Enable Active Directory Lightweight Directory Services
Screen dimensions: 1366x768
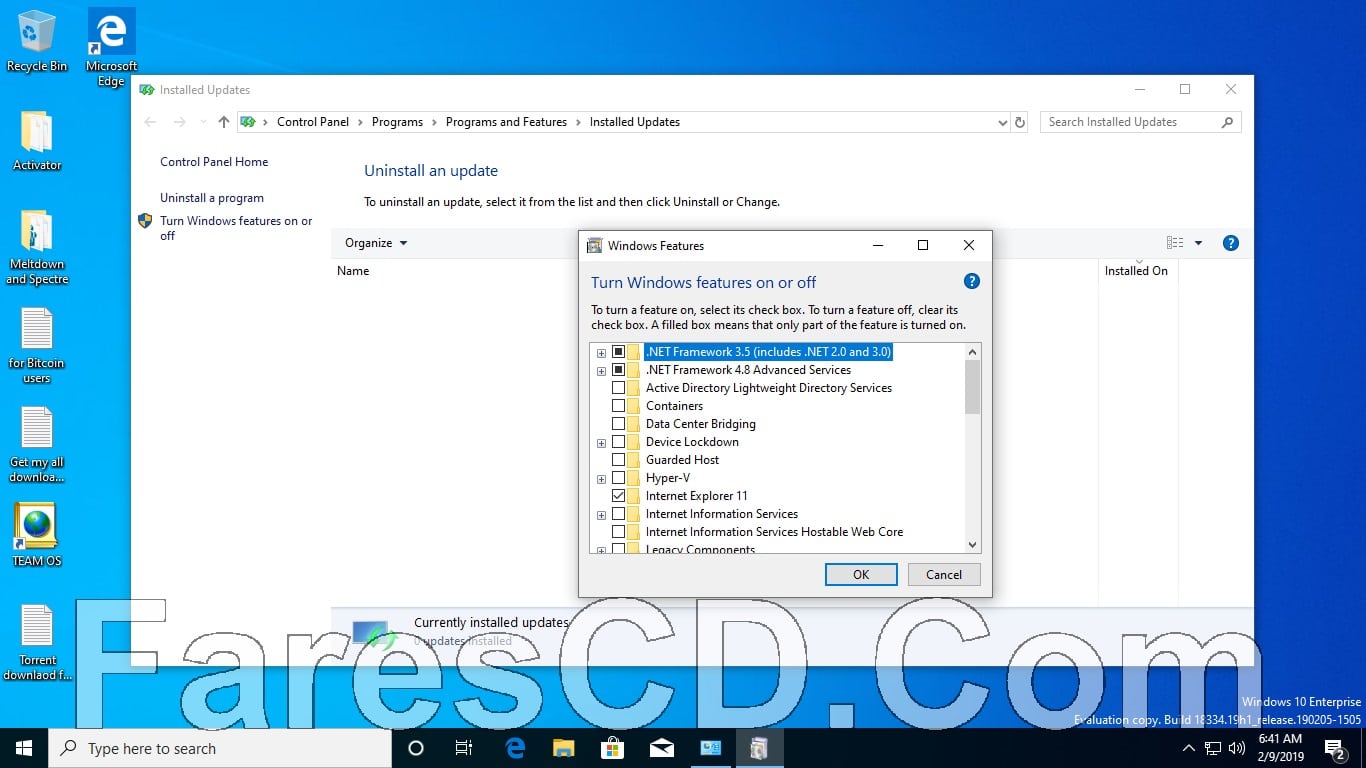point(618,388)
